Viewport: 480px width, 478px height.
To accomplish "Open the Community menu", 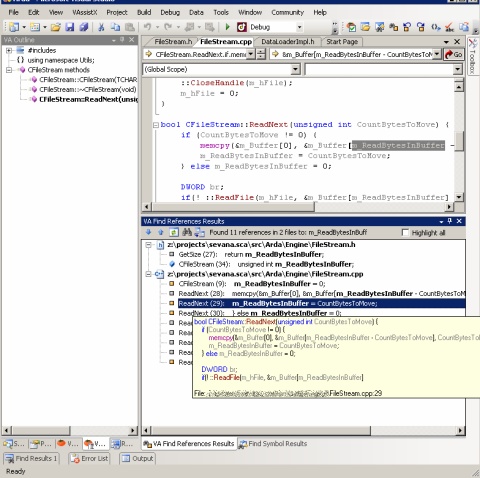I will click(x=287, y=13).
